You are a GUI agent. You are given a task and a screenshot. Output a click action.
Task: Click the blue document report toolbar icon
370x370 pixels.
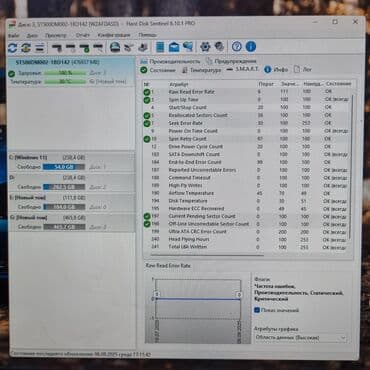160,47
